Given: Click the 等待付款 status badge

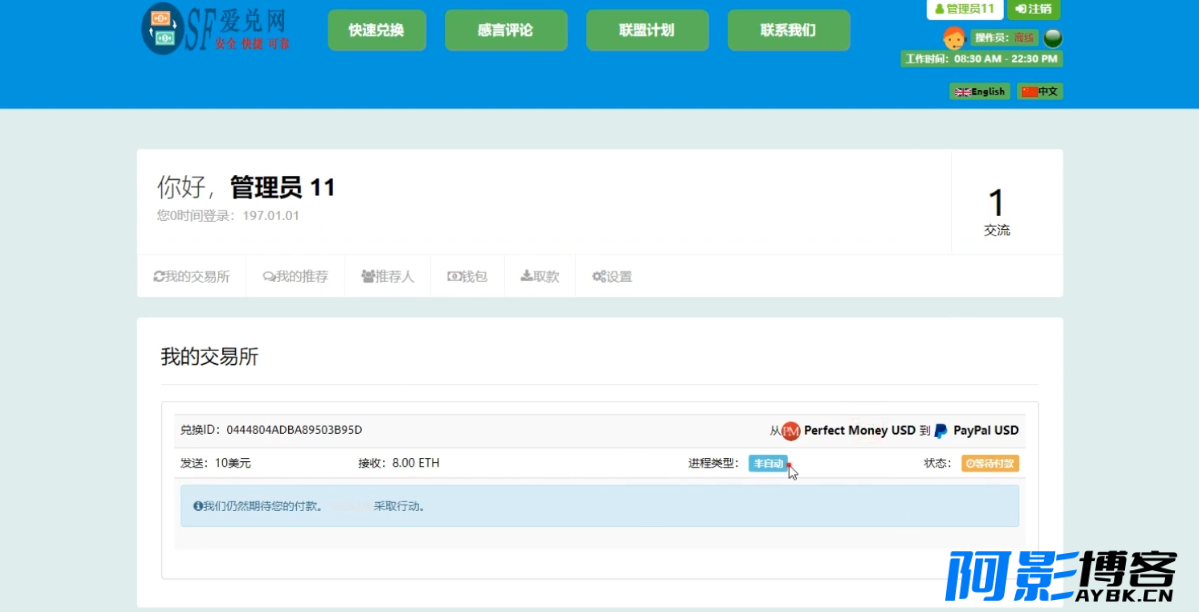Looking at the screenshot, I should pos(990,463).
